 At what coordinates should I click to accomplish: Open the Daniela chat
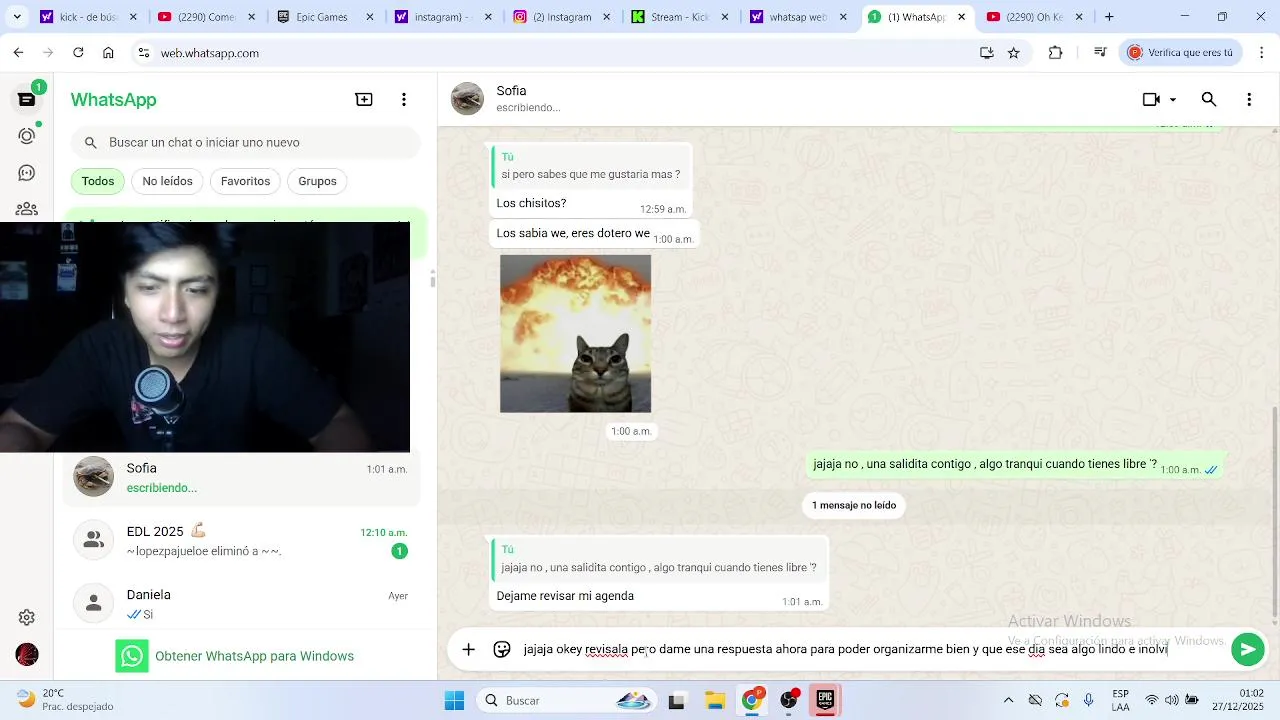[240, 603]
